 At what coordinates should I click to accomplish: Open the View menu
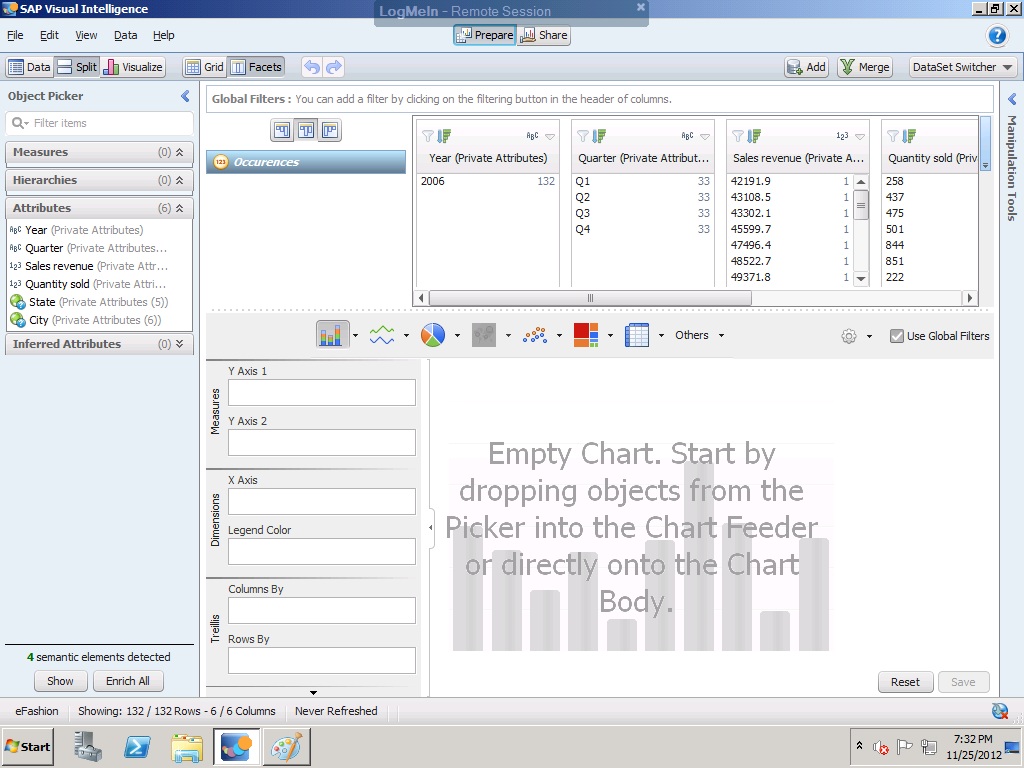(x=86, y=35)
